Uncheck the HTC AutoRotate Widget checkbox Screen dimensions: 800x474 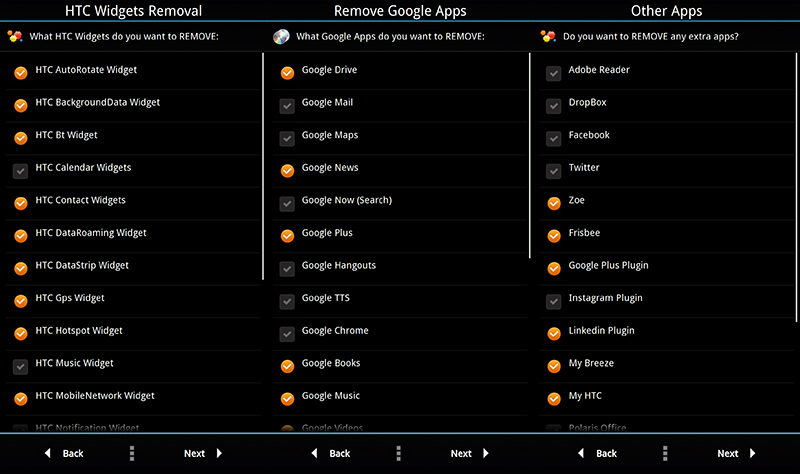(x=20, y=72)
